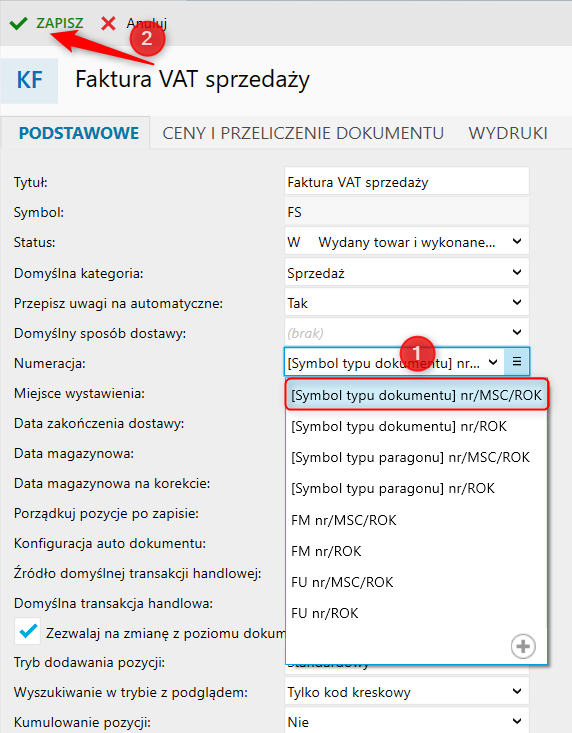572x733 pixels.
Task: Select [Symbol typu dokumentu] nr/ROK option
Action: (x=416, y=426)
